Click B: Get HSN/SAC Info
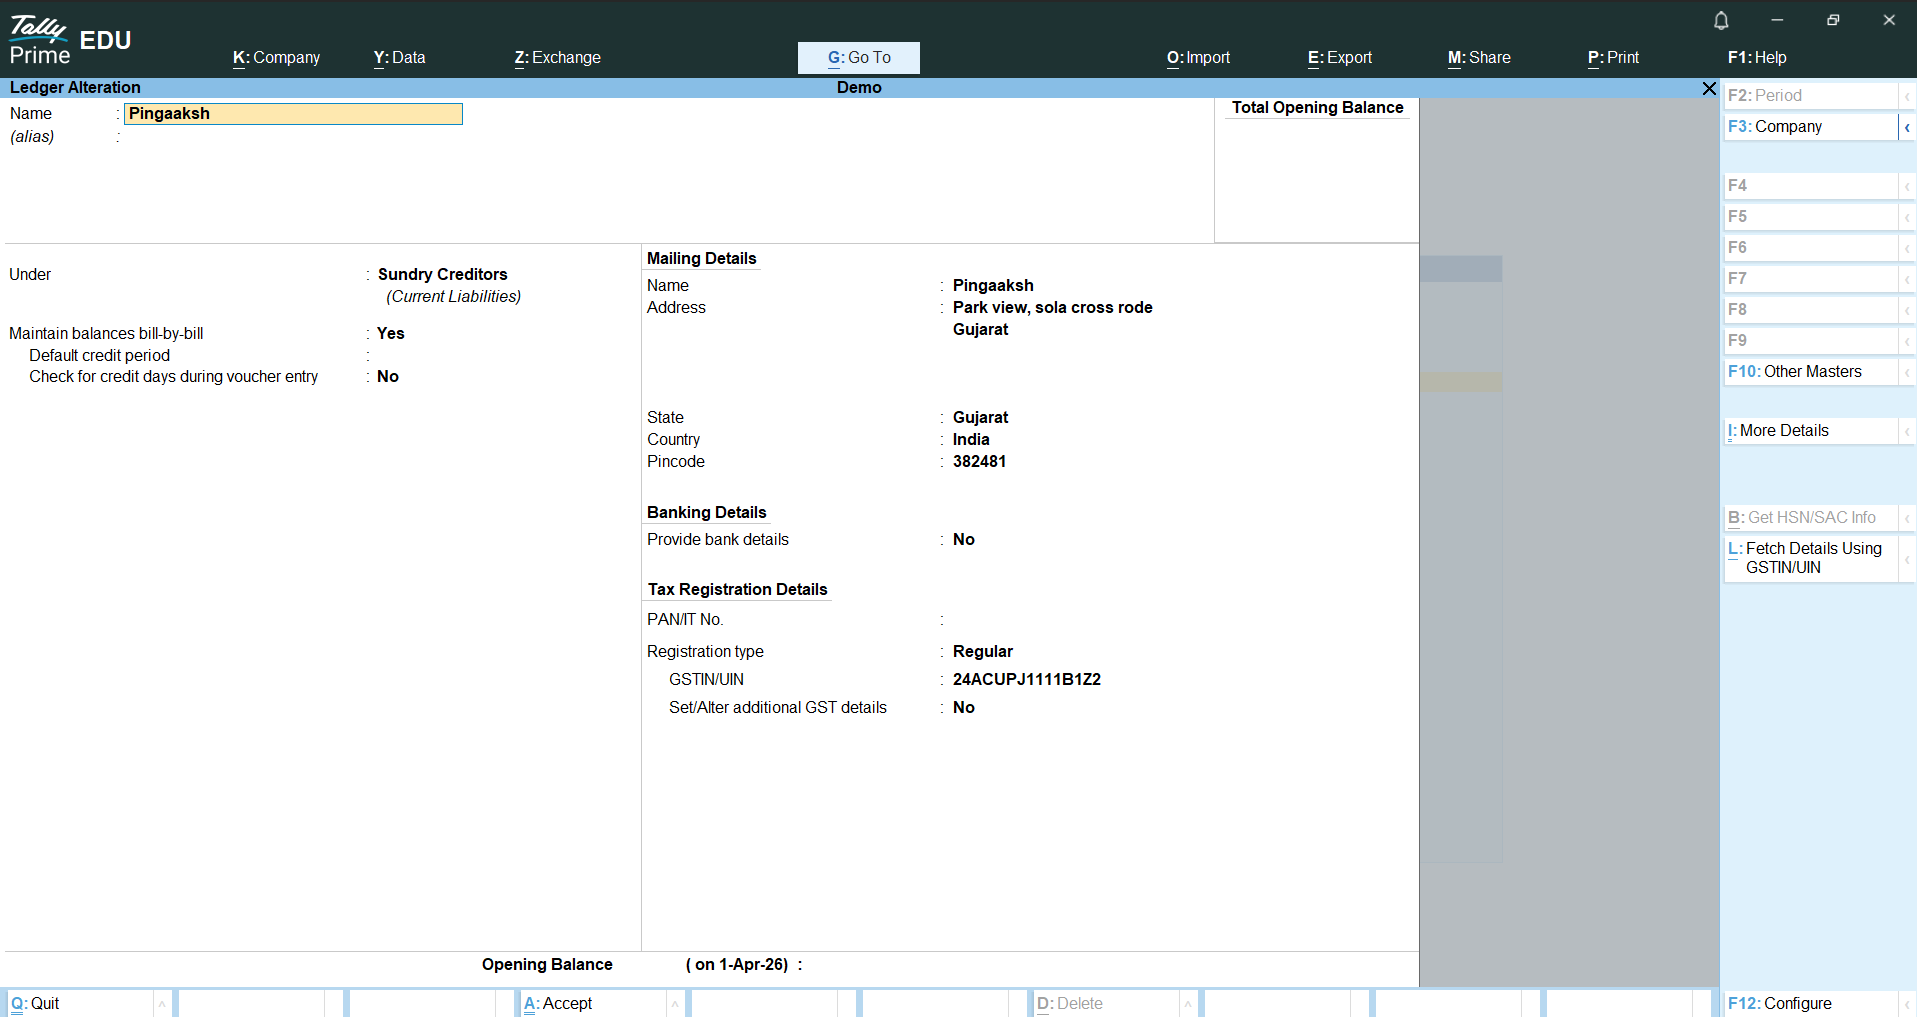This screenshot has width=1917, height=1017. coord(1810,517)
